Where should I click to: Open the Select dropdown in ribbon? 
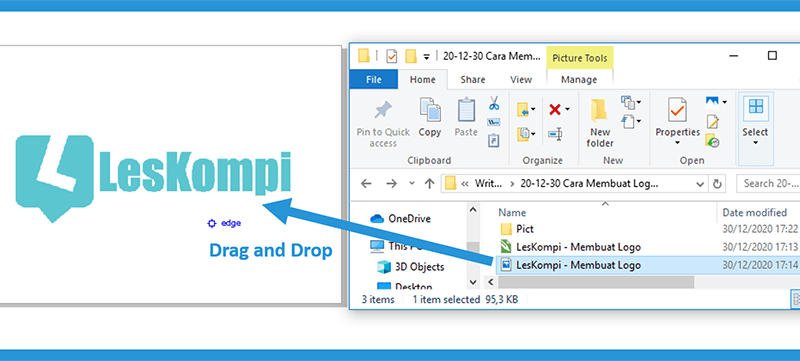[755, 122]
